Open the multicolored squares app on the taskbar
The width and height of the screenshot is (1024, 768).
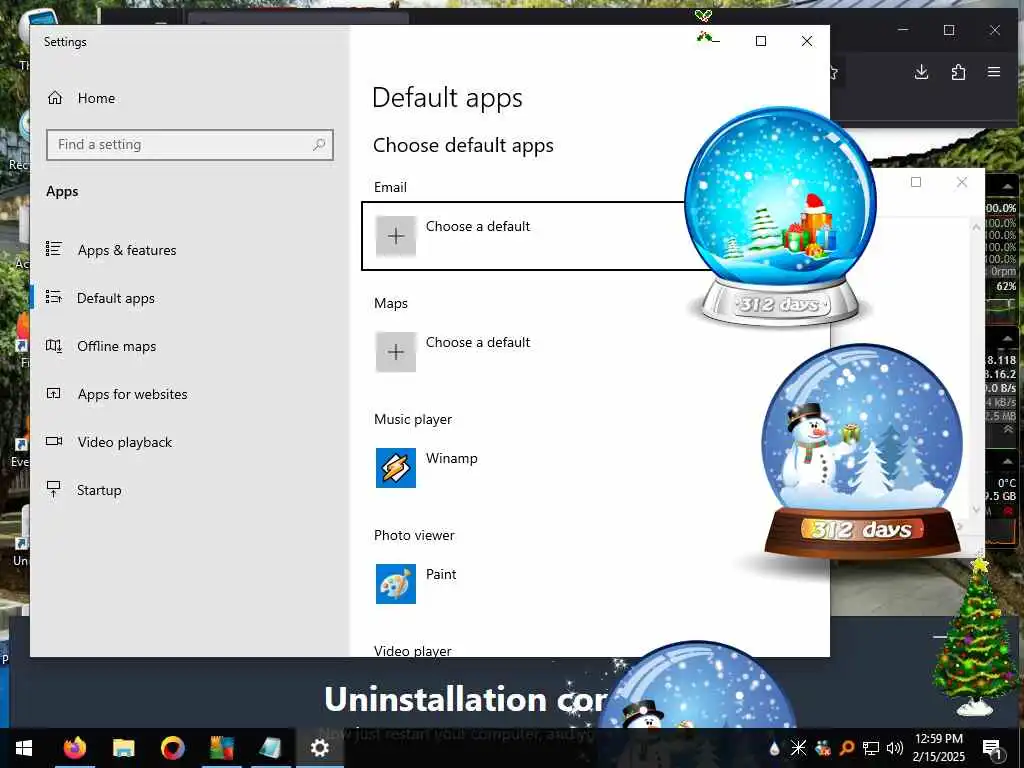[221, 748]
